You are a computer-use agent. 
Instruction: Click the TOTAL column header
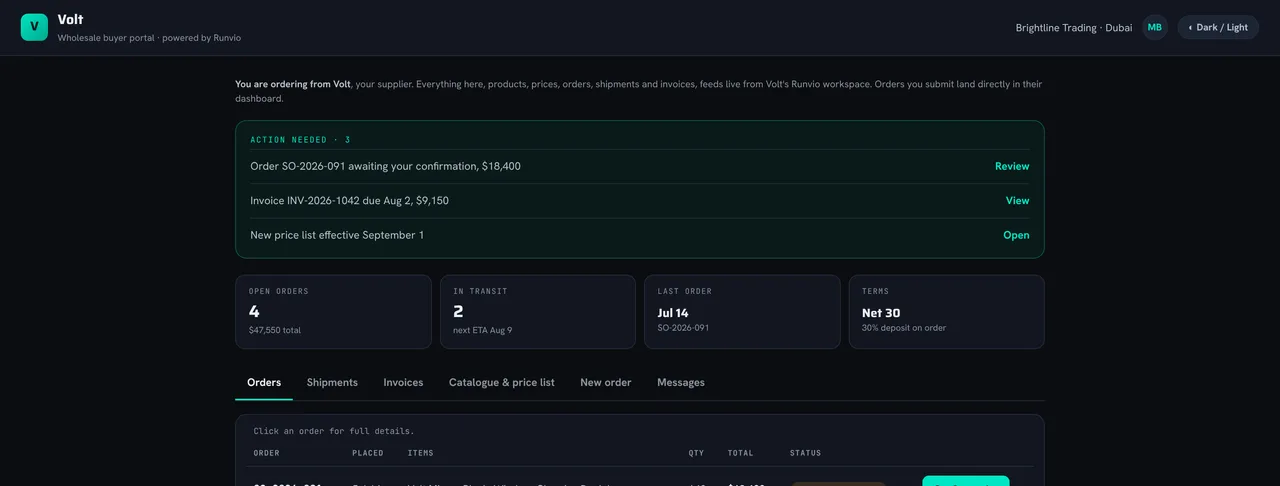point(741,453)
